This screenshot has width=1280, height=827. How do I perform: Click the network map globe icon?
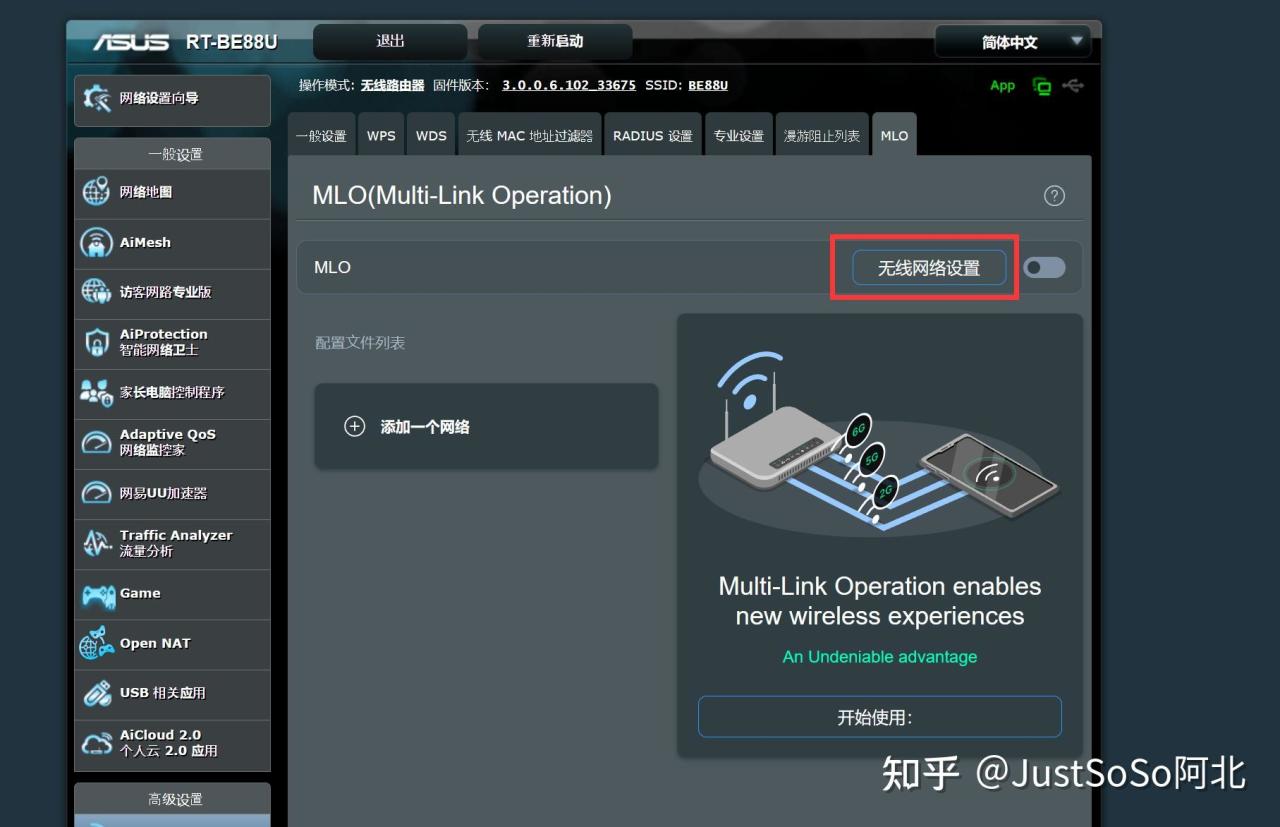96,192
